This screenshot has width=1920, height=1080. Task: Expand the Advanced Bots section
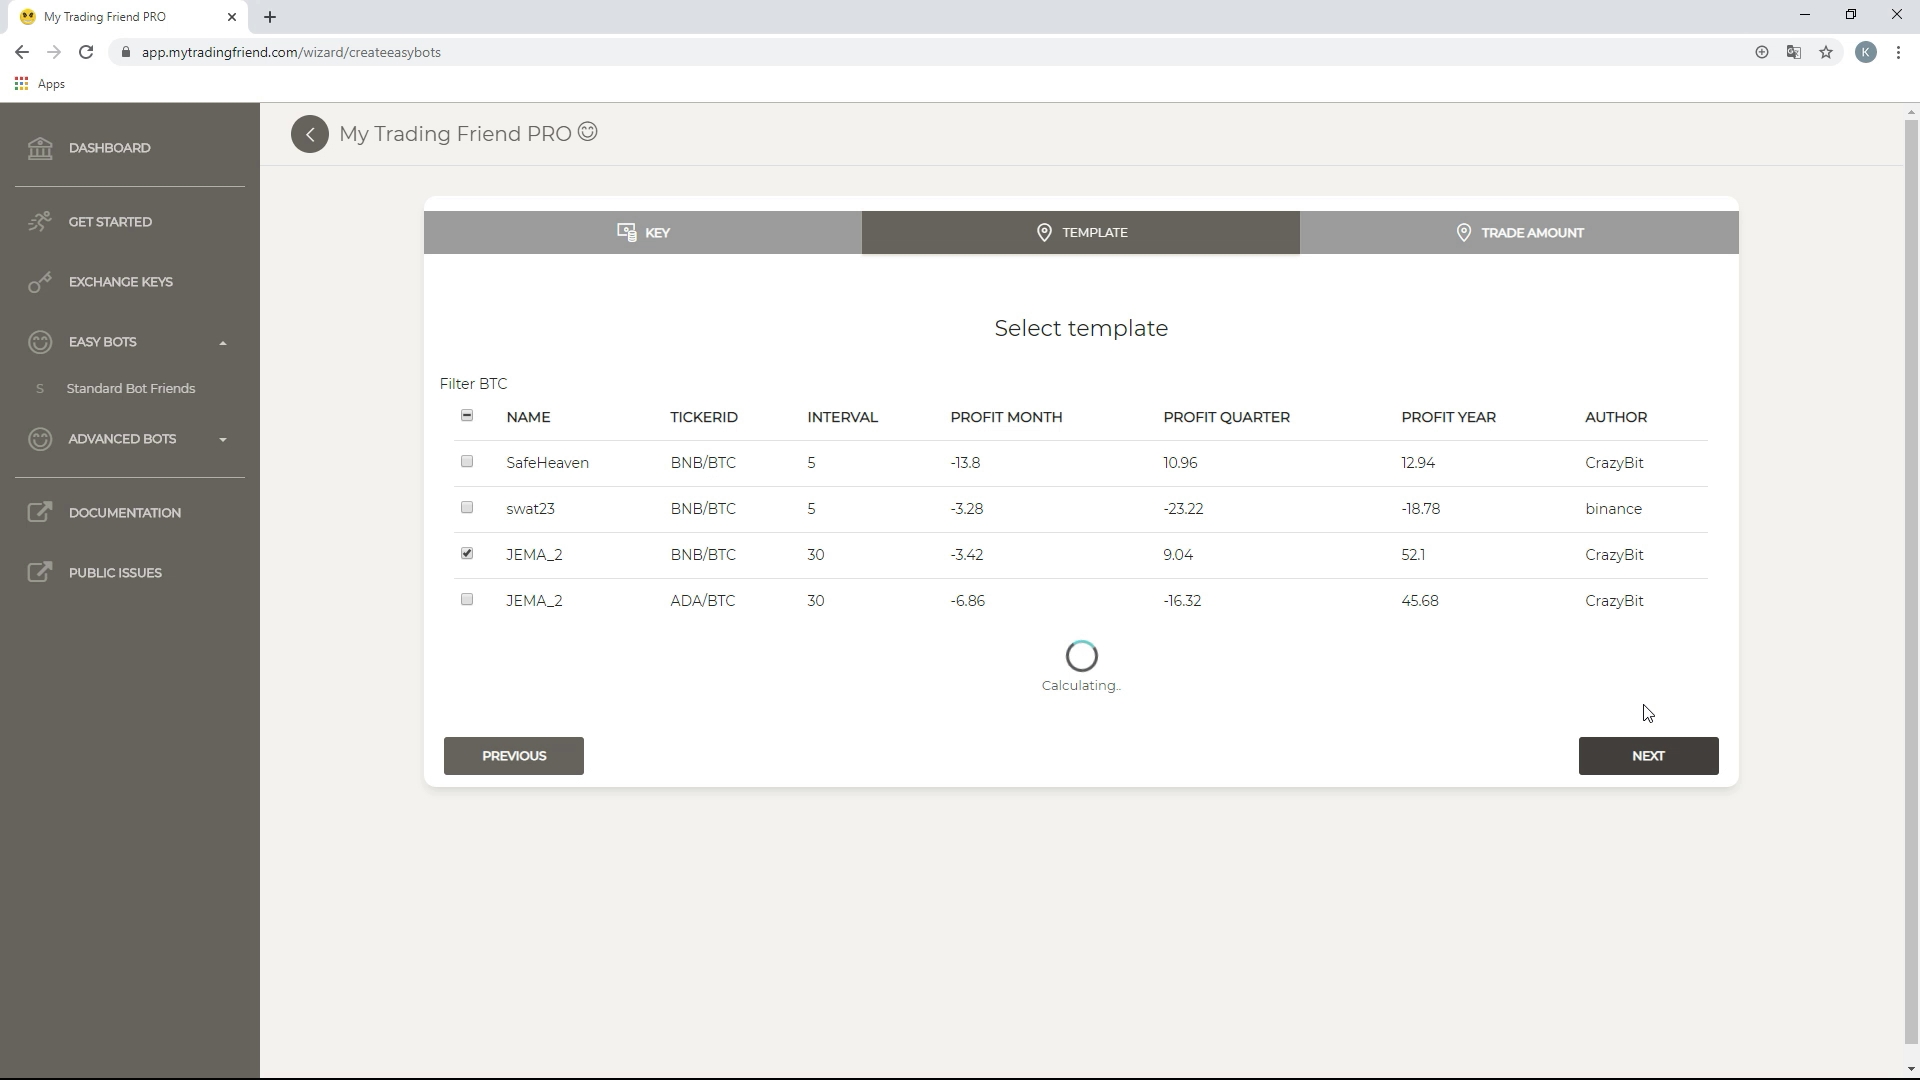222,440
